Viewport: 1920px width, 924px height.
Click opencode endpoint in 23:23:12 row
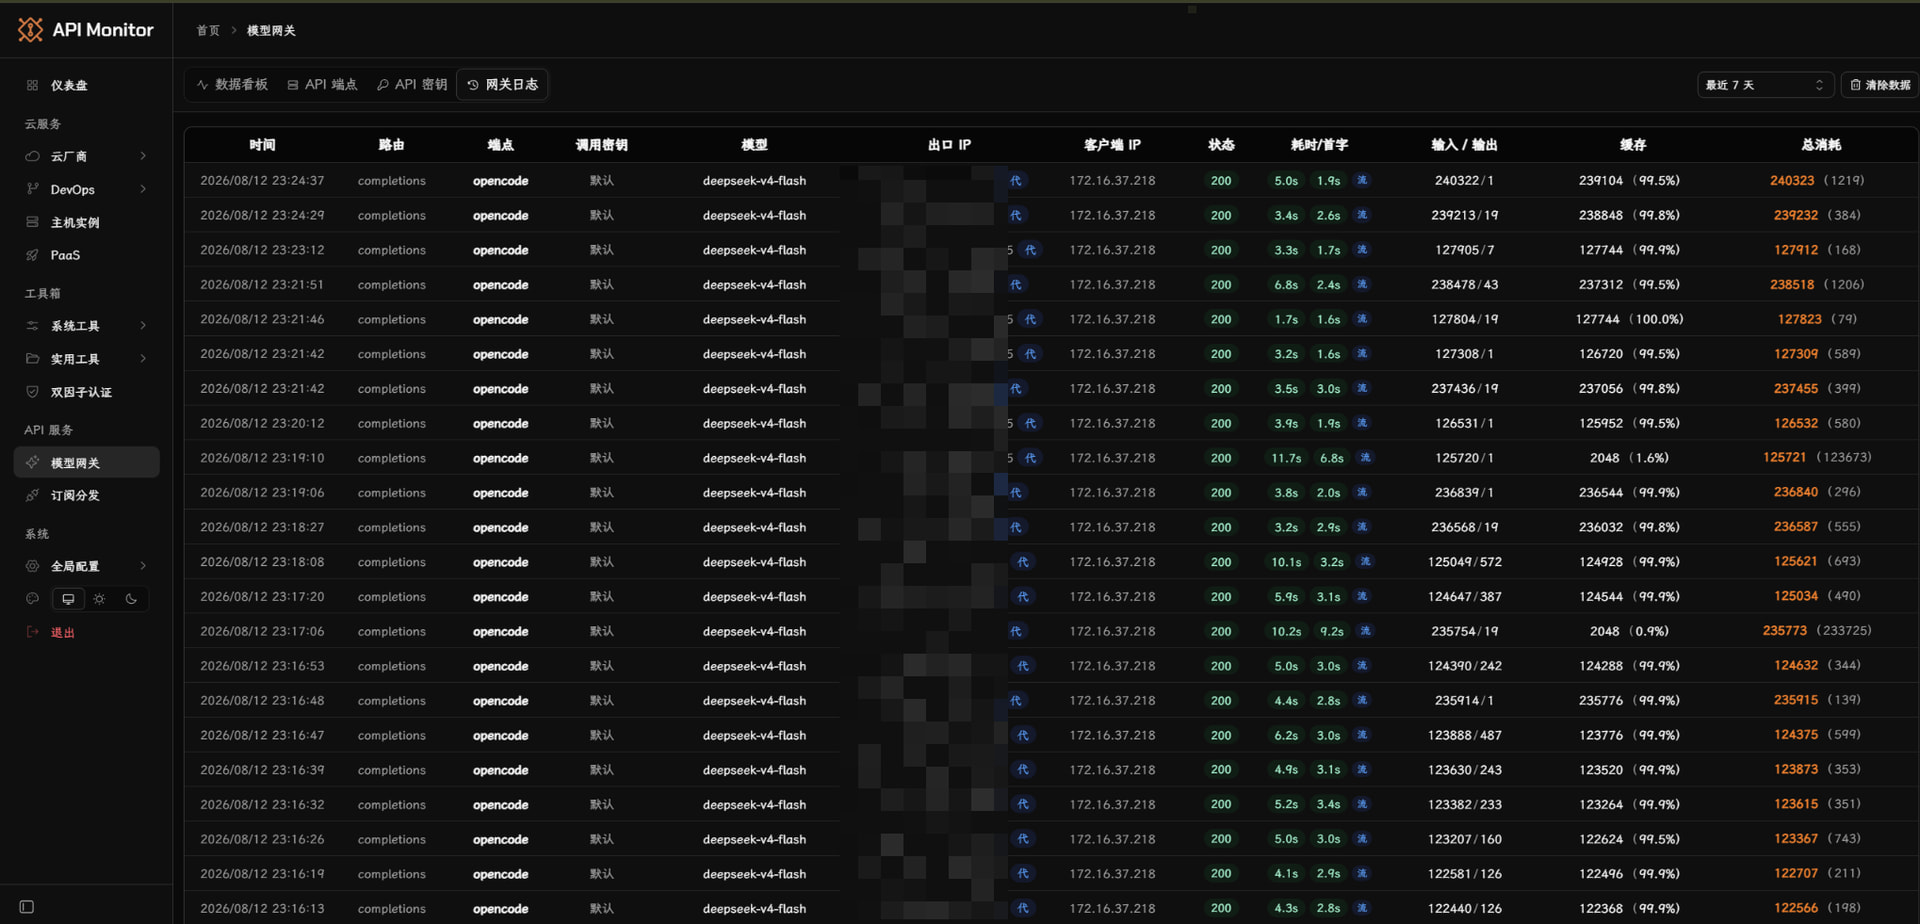pyautogui.click(x=501, y=250)
